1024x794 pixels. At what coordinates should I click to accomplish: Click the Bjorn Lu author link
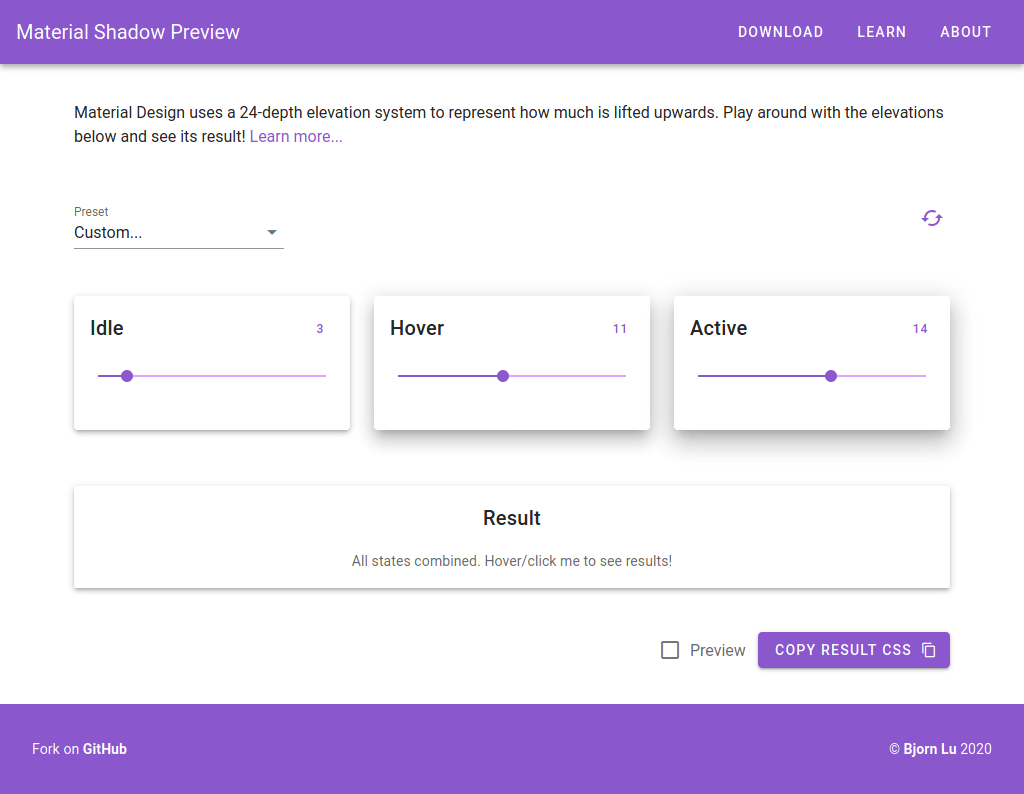(x=931, y=748)
